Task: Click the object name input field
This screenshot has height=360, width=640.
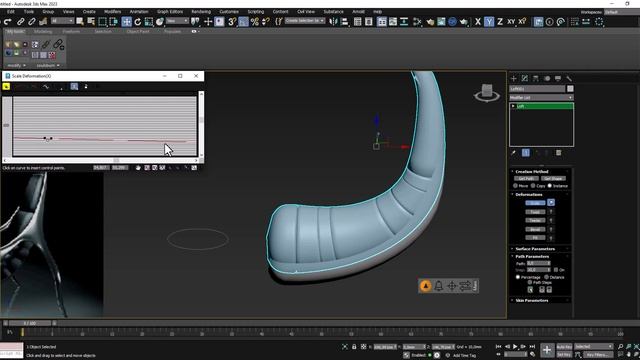Action: pyautogui.click(x=538, y=89)
